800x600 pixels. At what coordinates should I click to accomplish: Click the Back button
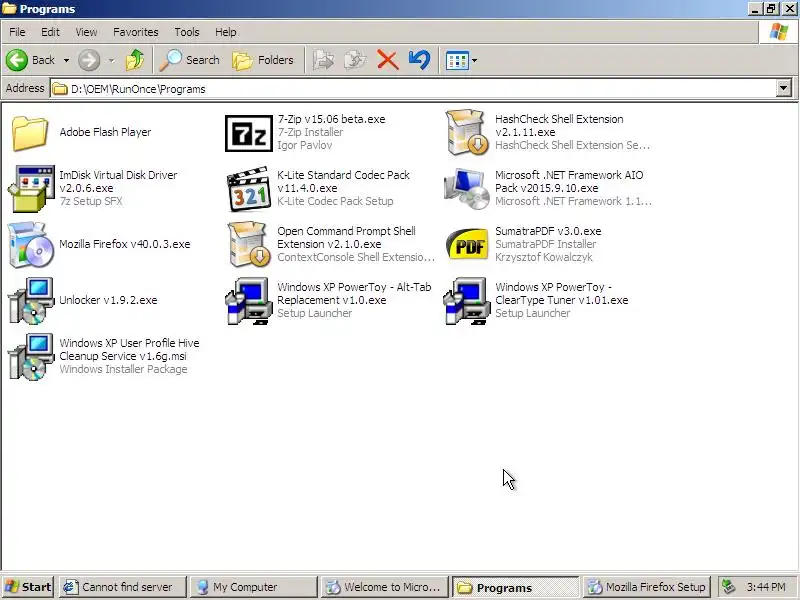pos(31,60)
